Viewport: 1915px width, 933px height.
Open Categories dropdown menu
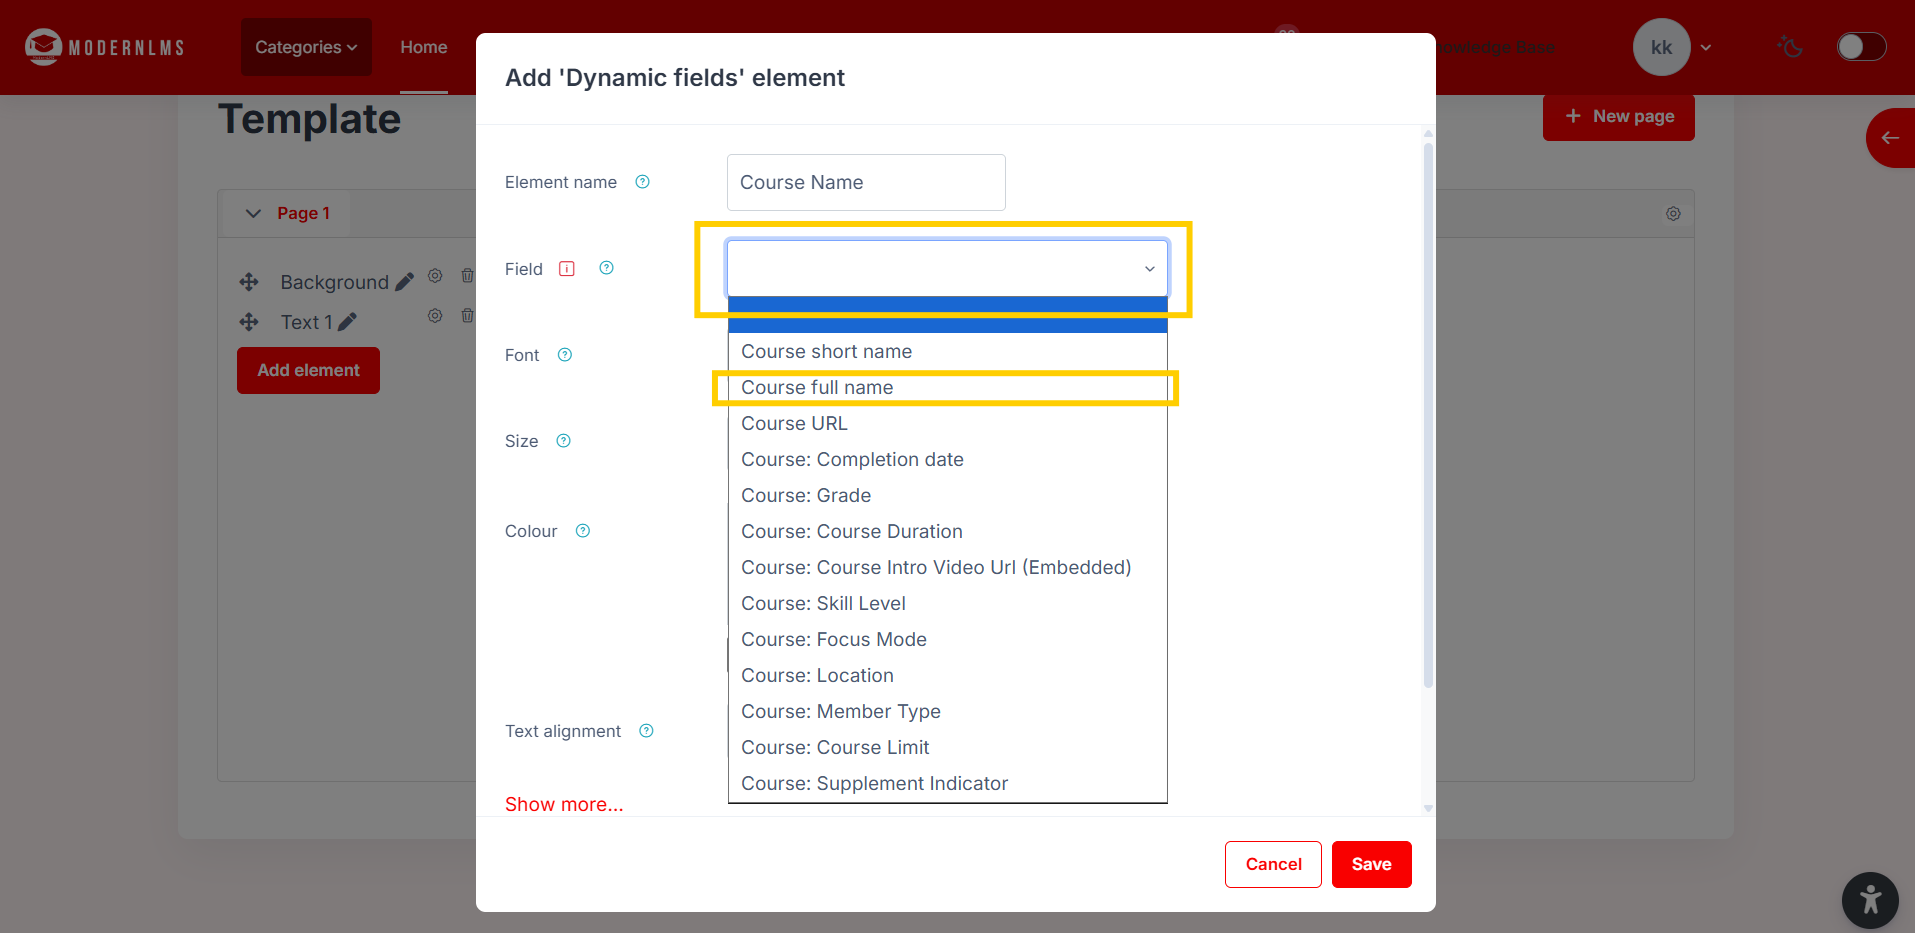(306, 47)
